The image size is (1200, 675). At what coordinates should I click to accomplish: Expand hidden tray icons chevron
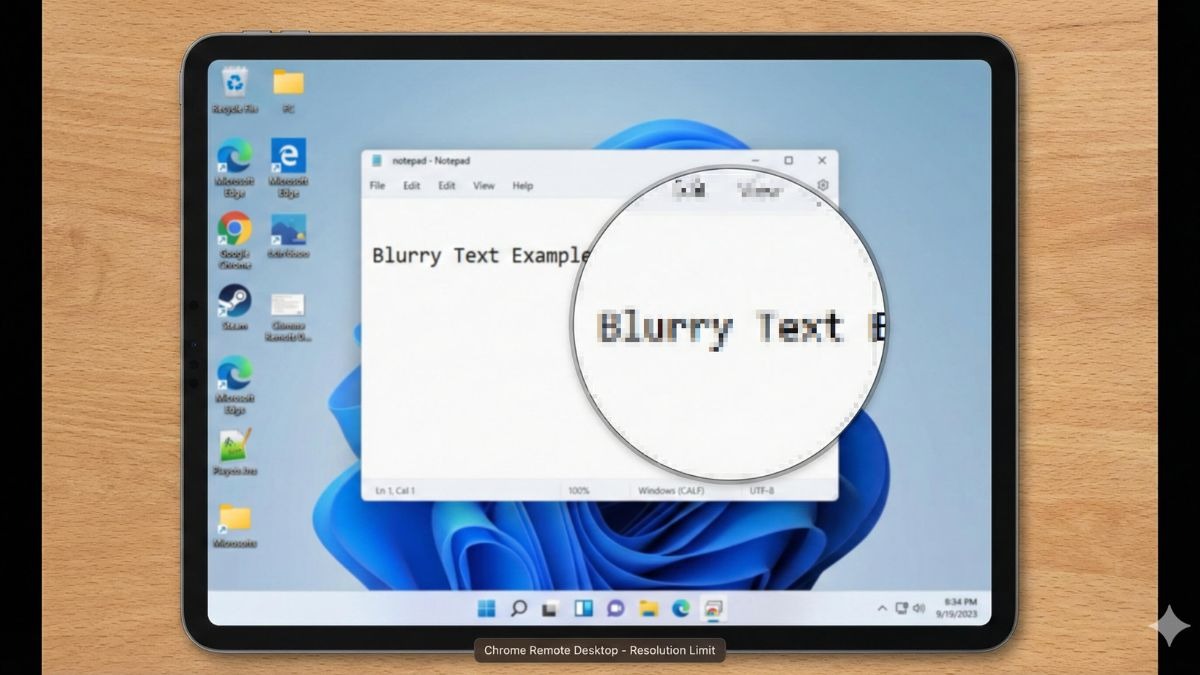tap(882, 608)
